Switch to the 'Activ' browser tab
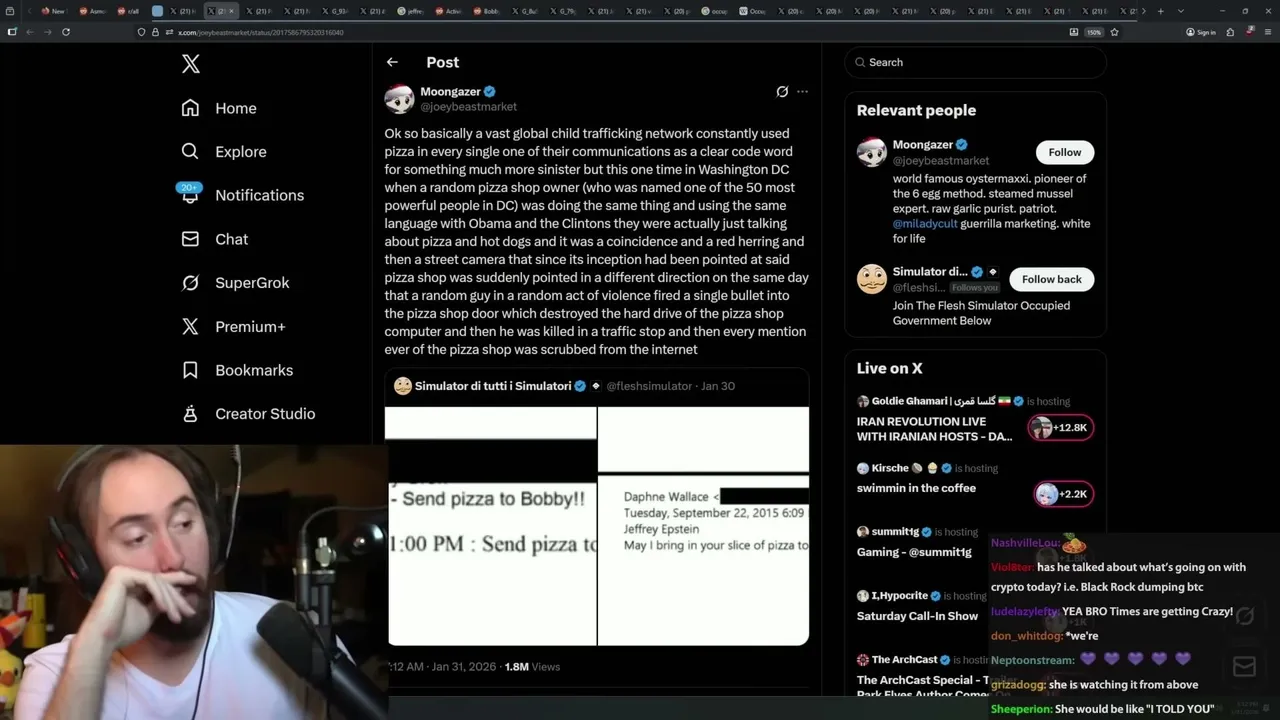The height and width of the screenshot is (720, 1280). pyautogui.click(x=449, y=11)
